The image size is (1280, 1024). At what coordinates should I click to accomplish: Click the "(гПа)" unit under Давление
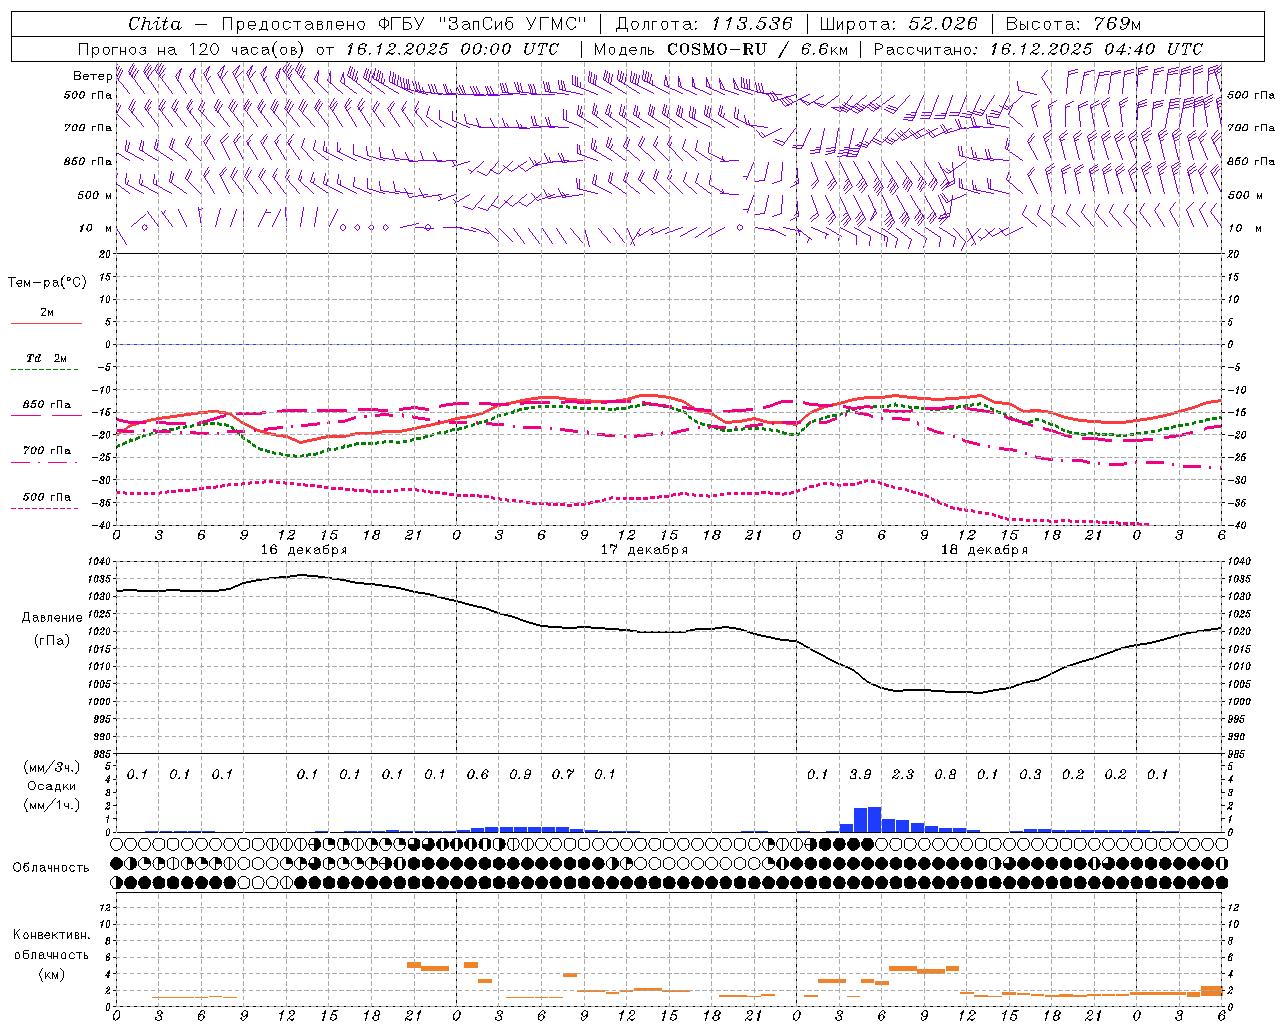[x=52, y=641]
